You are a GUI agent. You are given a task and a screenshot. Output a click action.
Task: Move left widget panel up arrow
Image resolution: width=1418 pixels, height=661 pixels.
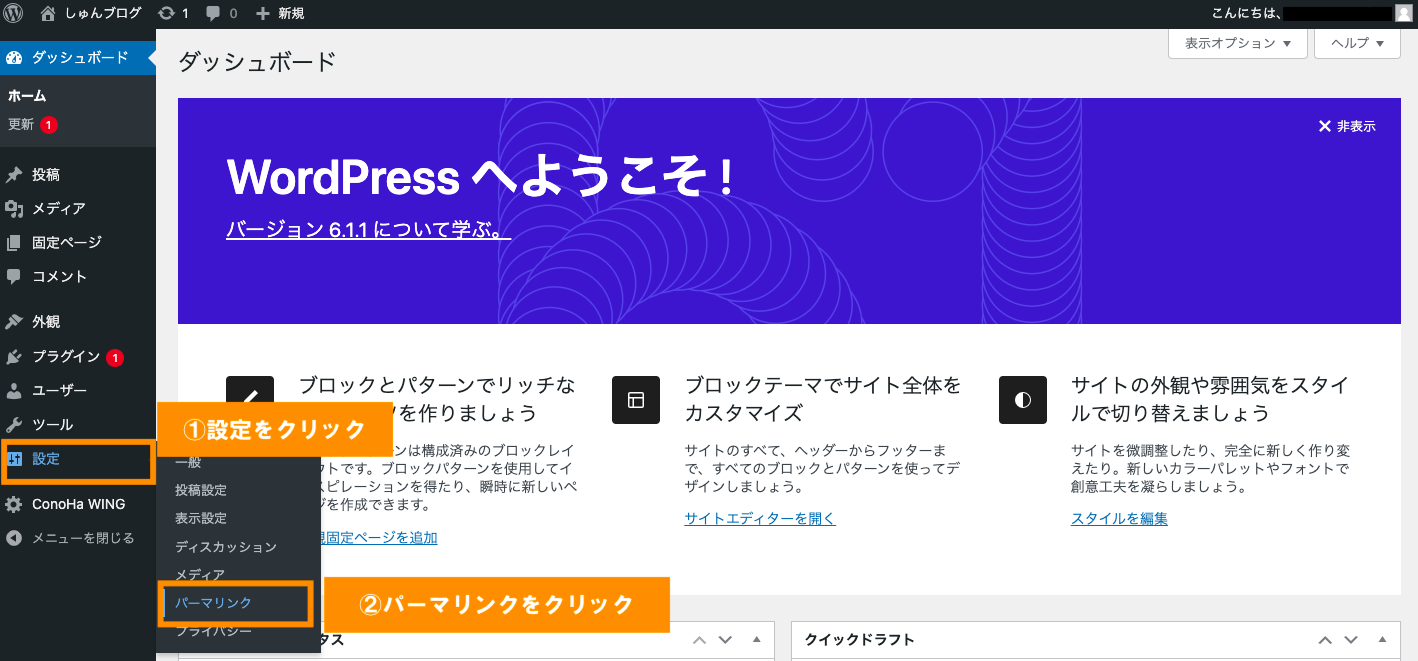699,640
